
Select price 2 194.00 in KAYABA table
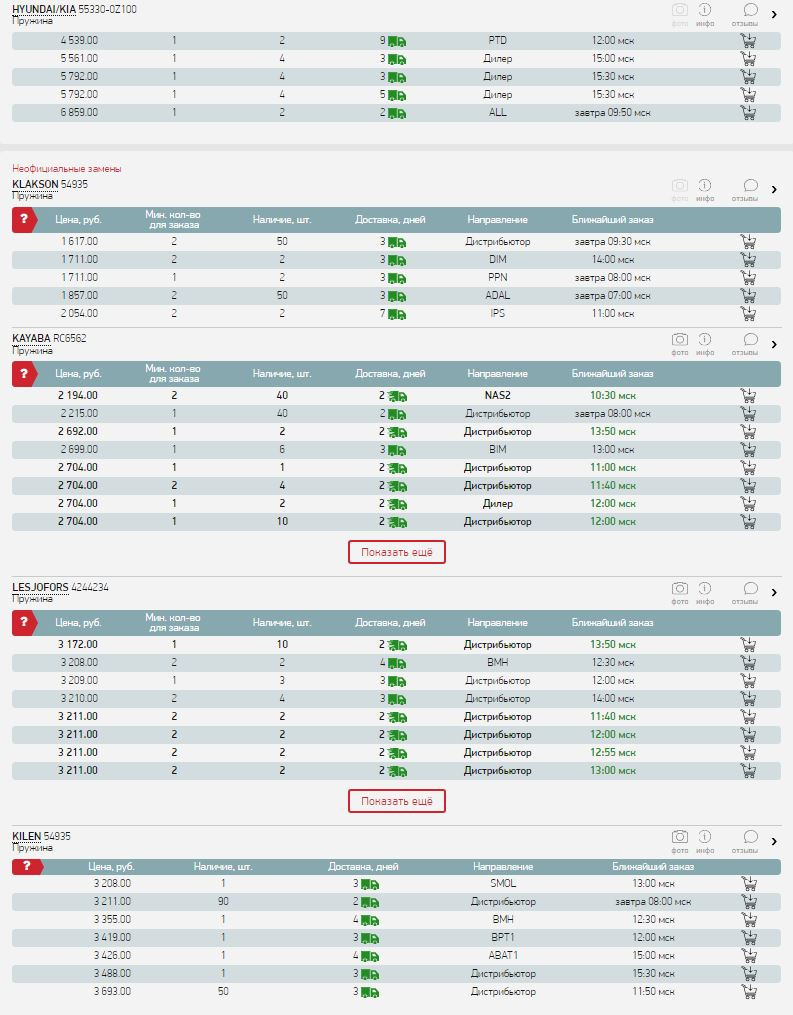coord(78,396)
